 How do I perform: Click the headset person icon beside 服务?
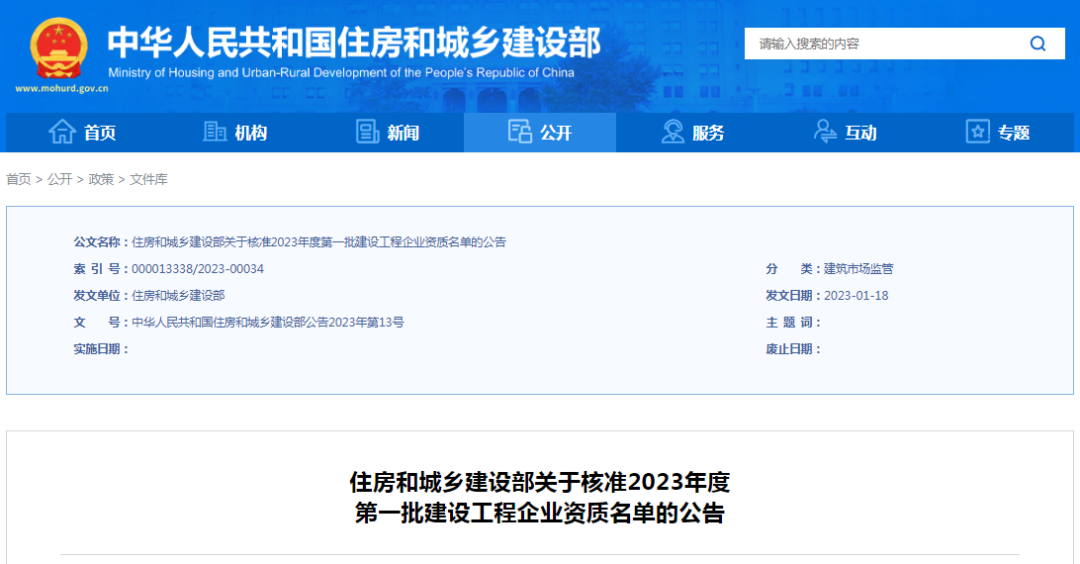pos(672,132)
